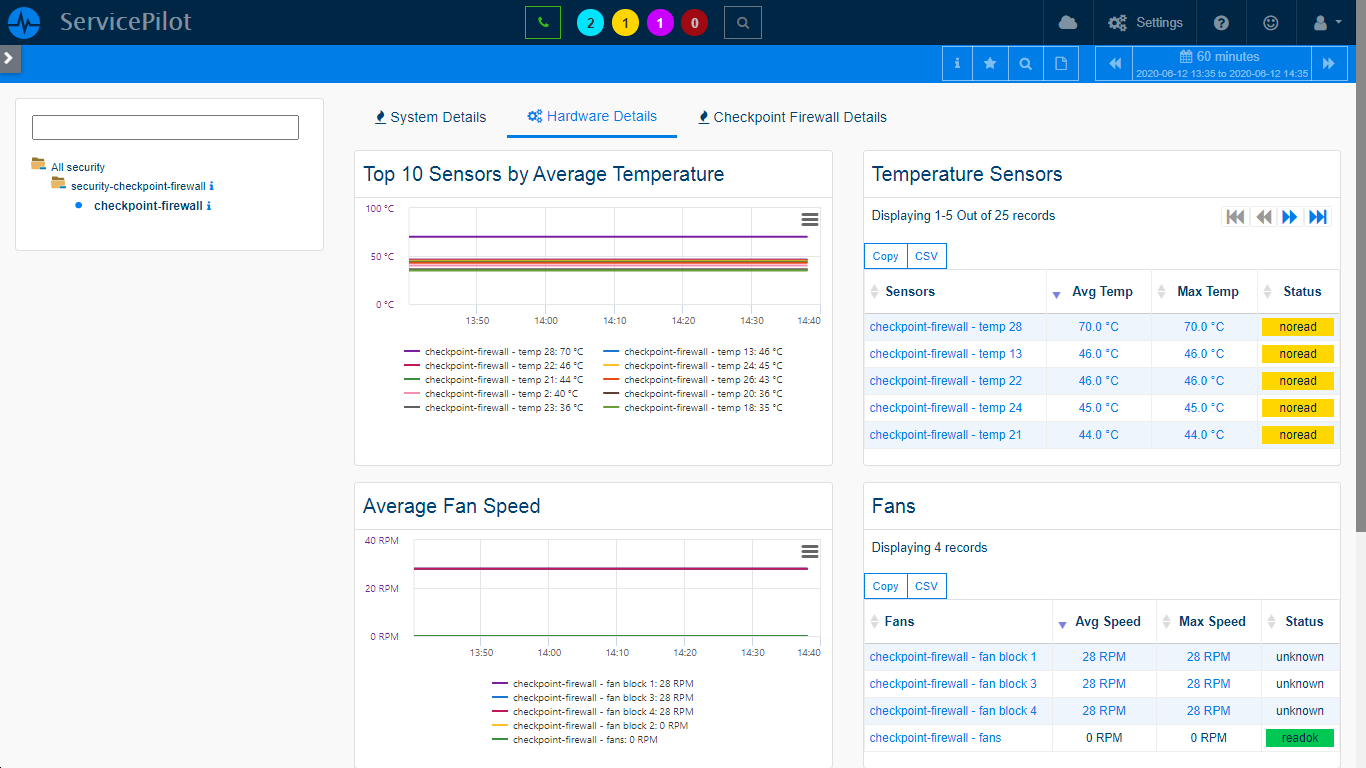The image size is (1366, 768).
Task: Click the star favorite icon in blue toolbar
Action: 990,64
